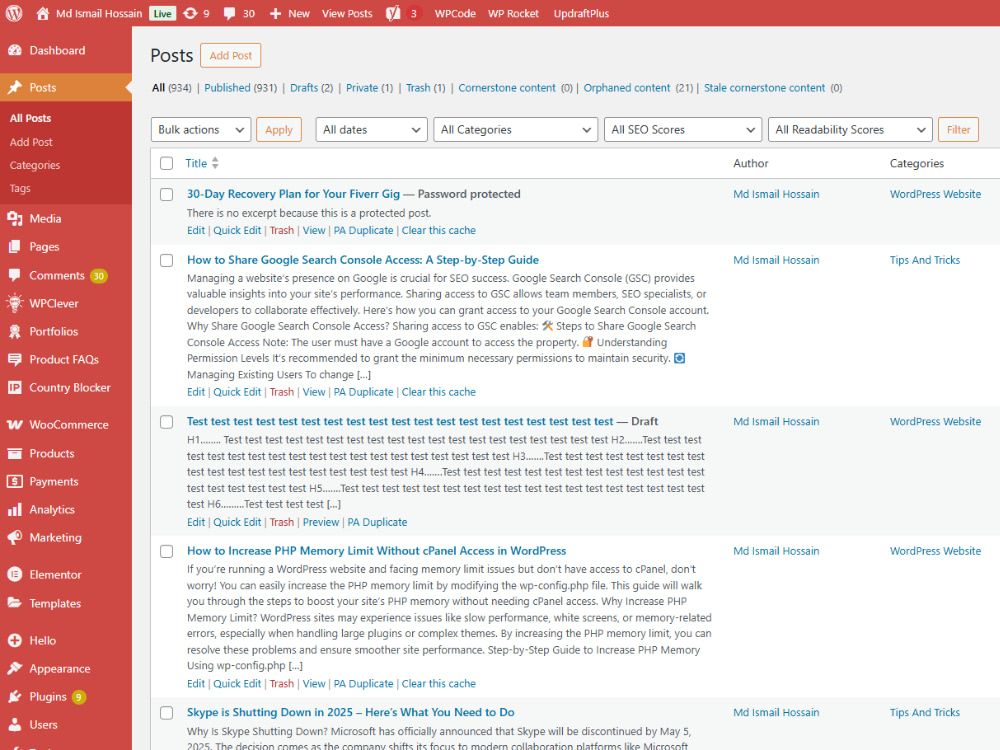Show Orphaned content posts
The height and width of the screenshot is (750, 1000).
(627, 88)
